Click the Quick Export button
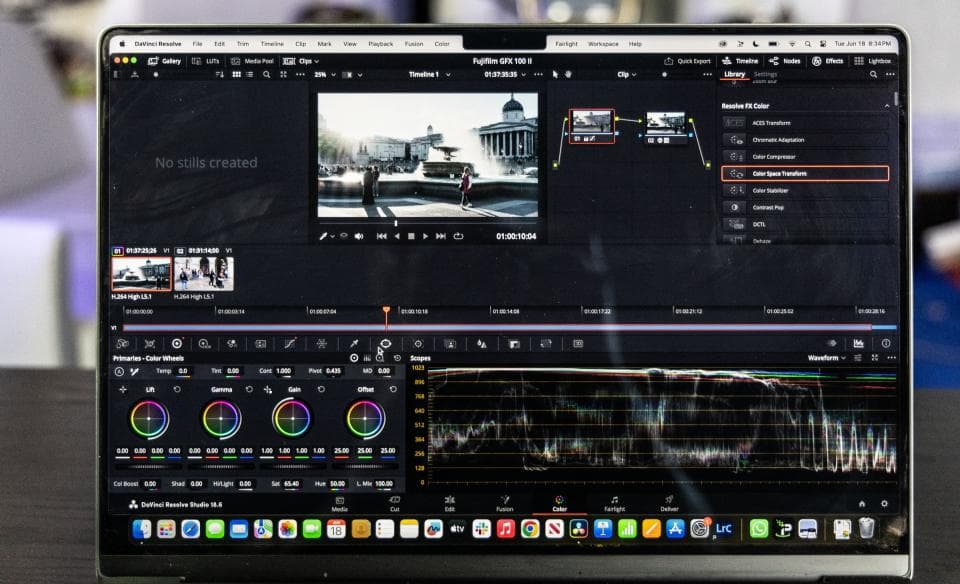Image resolution: width=960 pixels, height=584 pixels. (687, 61)
